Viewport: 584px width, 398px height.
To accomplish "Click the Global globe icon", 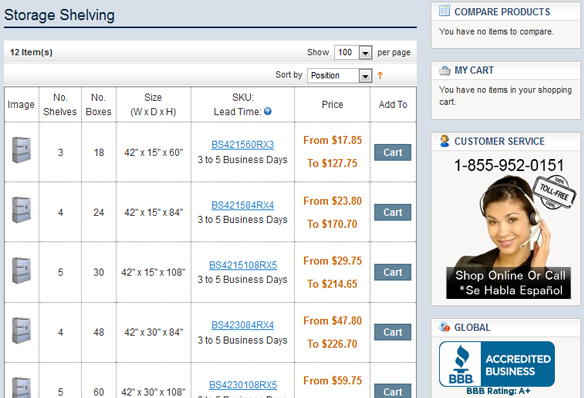I will 444,327.
